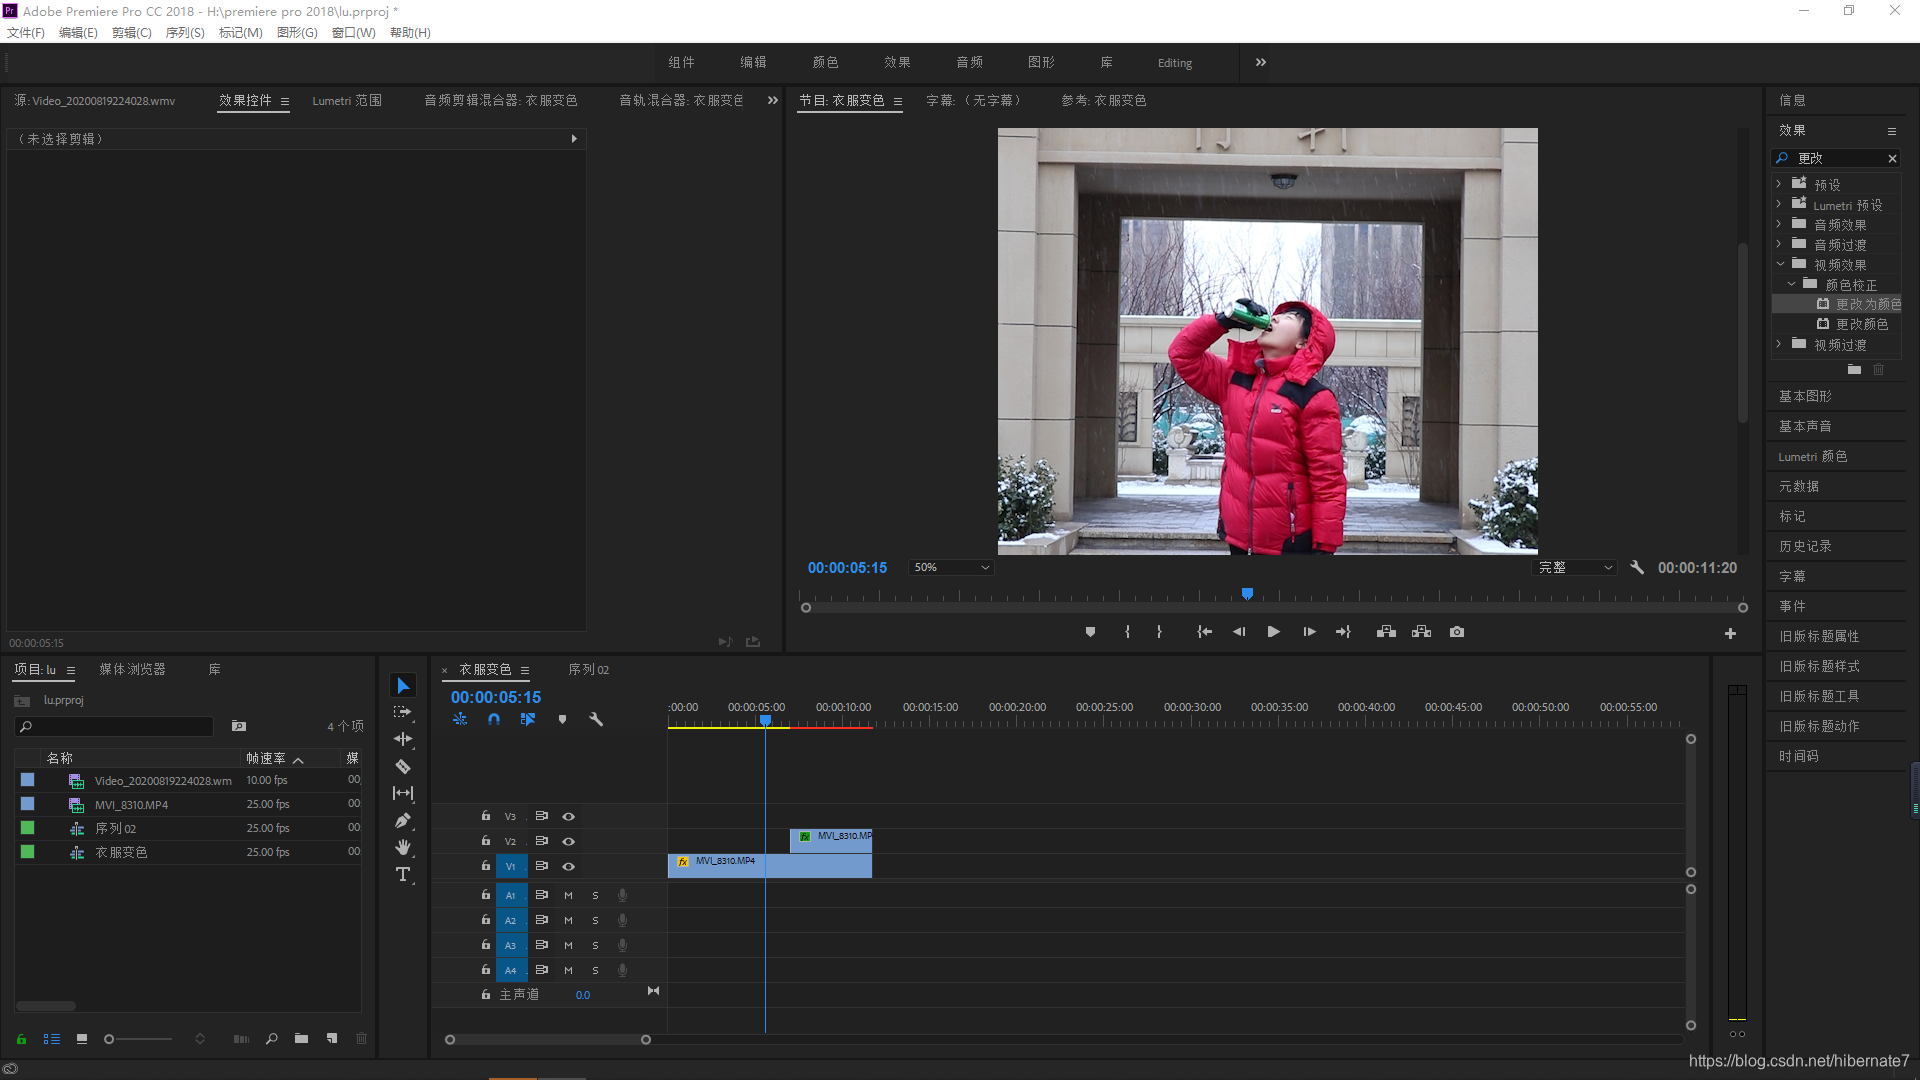Toggle lock on track V3
1920x1080 pixels.
pos(486,816)
